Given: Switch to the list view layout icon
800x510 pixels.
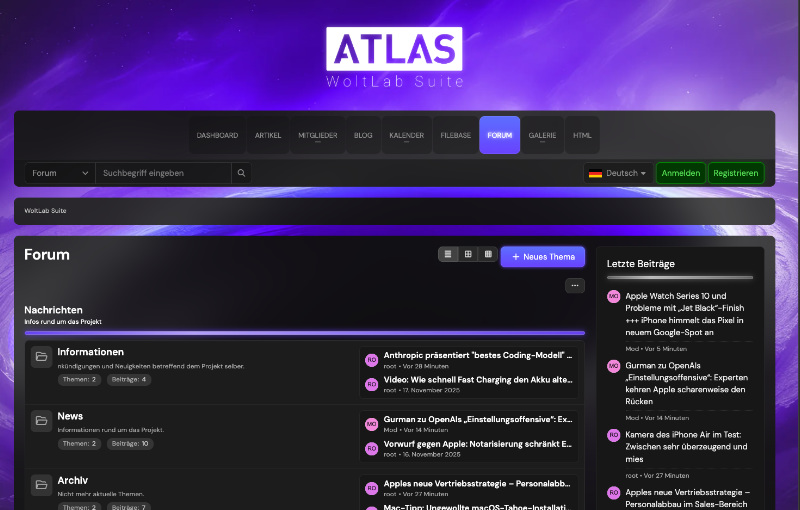Looking at the screenshot, I should (449, 255).
